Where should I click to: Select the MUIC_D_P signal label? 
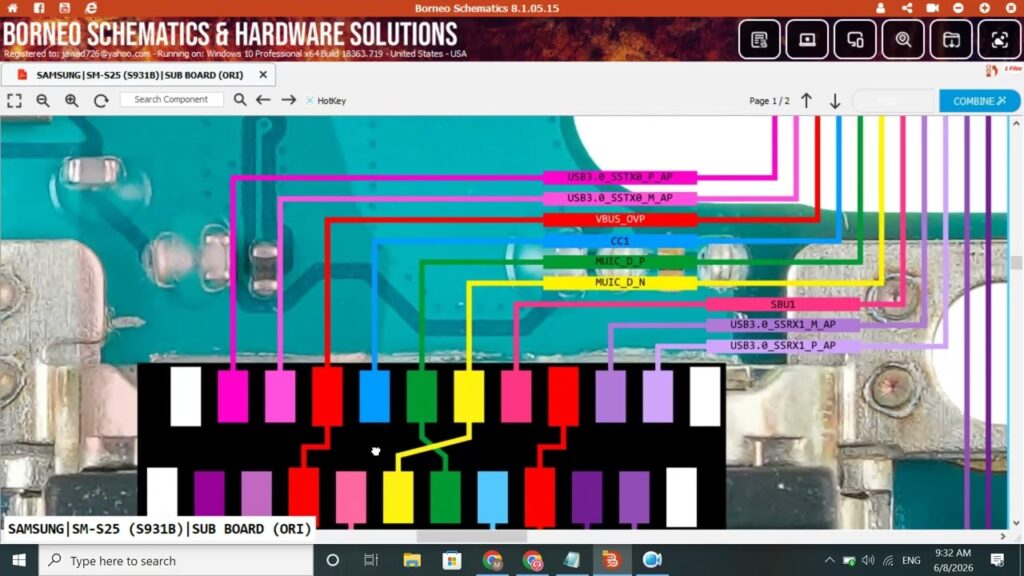point(620,261)
